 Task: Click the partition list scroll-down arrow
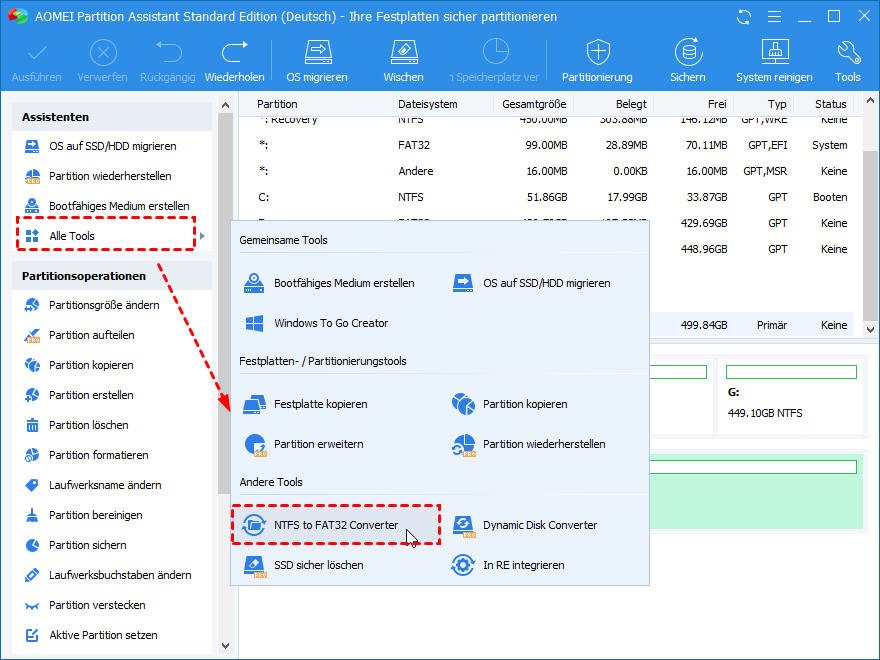(x=870, y=330)
